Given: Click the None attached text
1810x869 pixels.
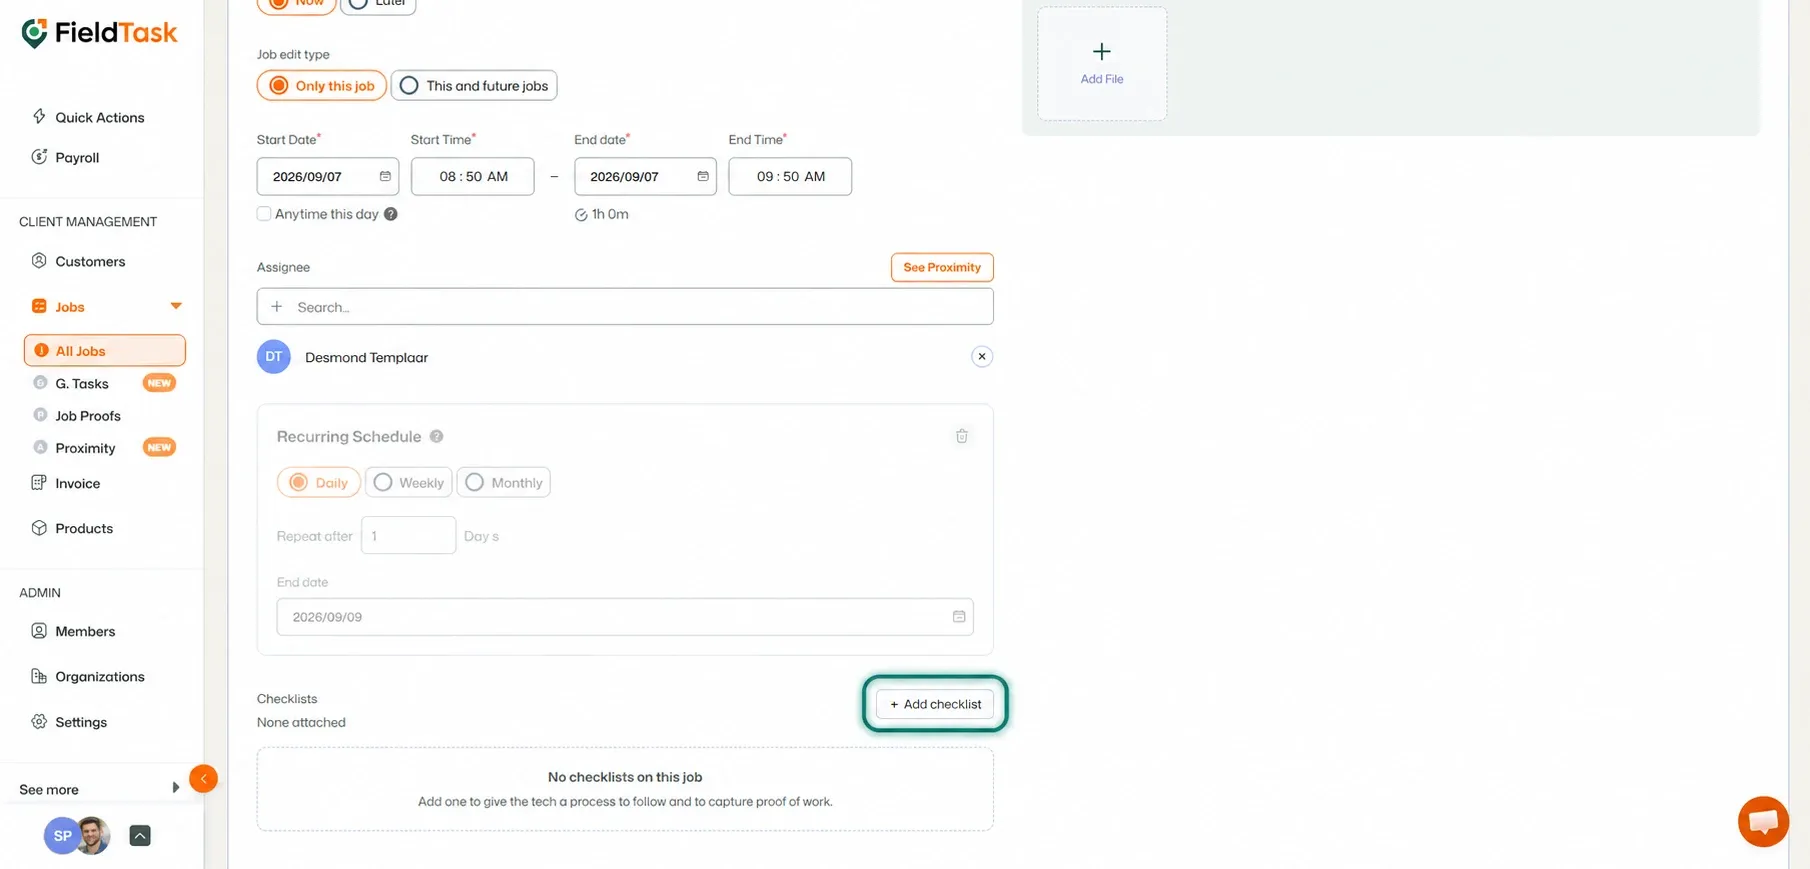Looking at the screenshot, I should [301, 722].
